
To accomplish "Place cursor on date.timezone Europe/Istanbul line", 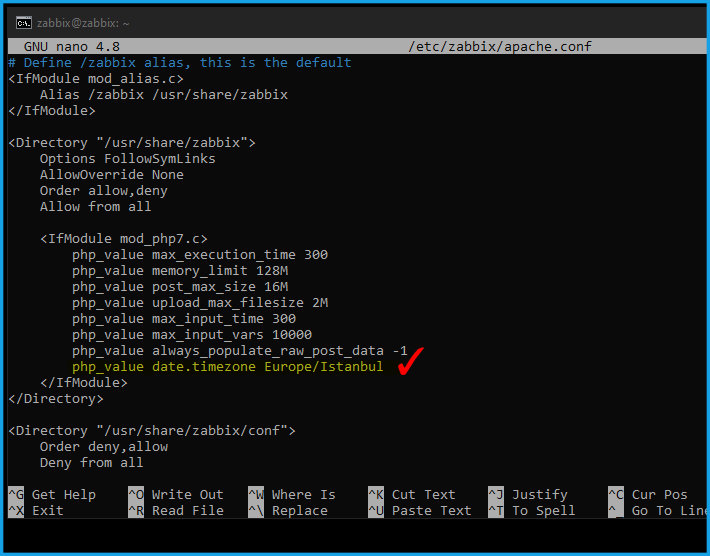I will tap(228, 366).
